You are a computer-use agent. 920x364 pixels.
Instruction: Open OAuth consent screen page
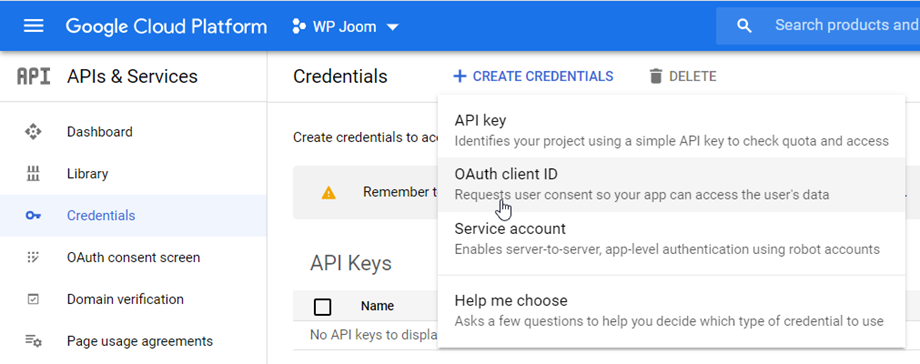[133, 257]
